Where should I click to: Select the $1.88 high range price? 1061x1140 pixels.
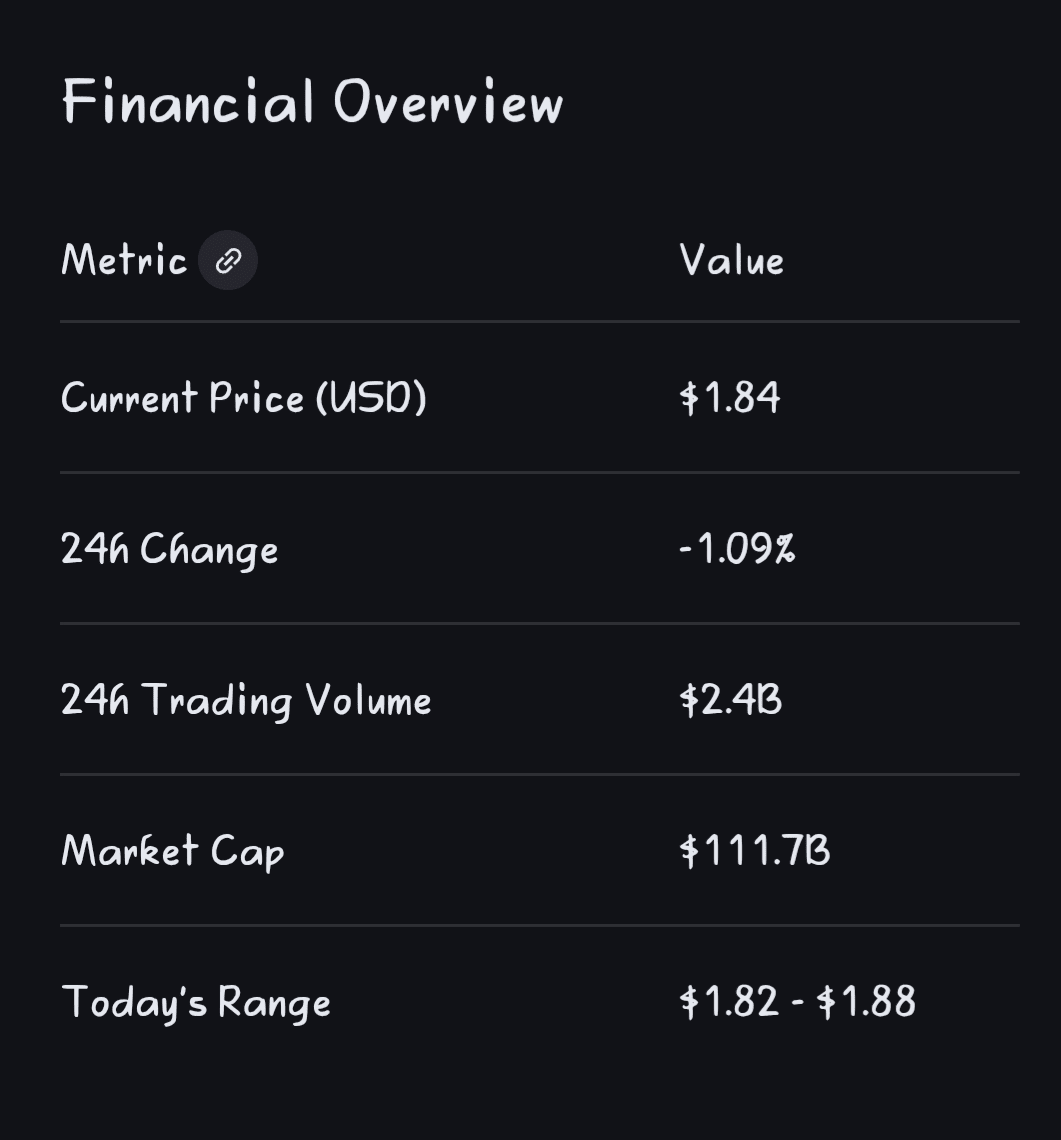pyautogui.click(x=866, y=1002)
